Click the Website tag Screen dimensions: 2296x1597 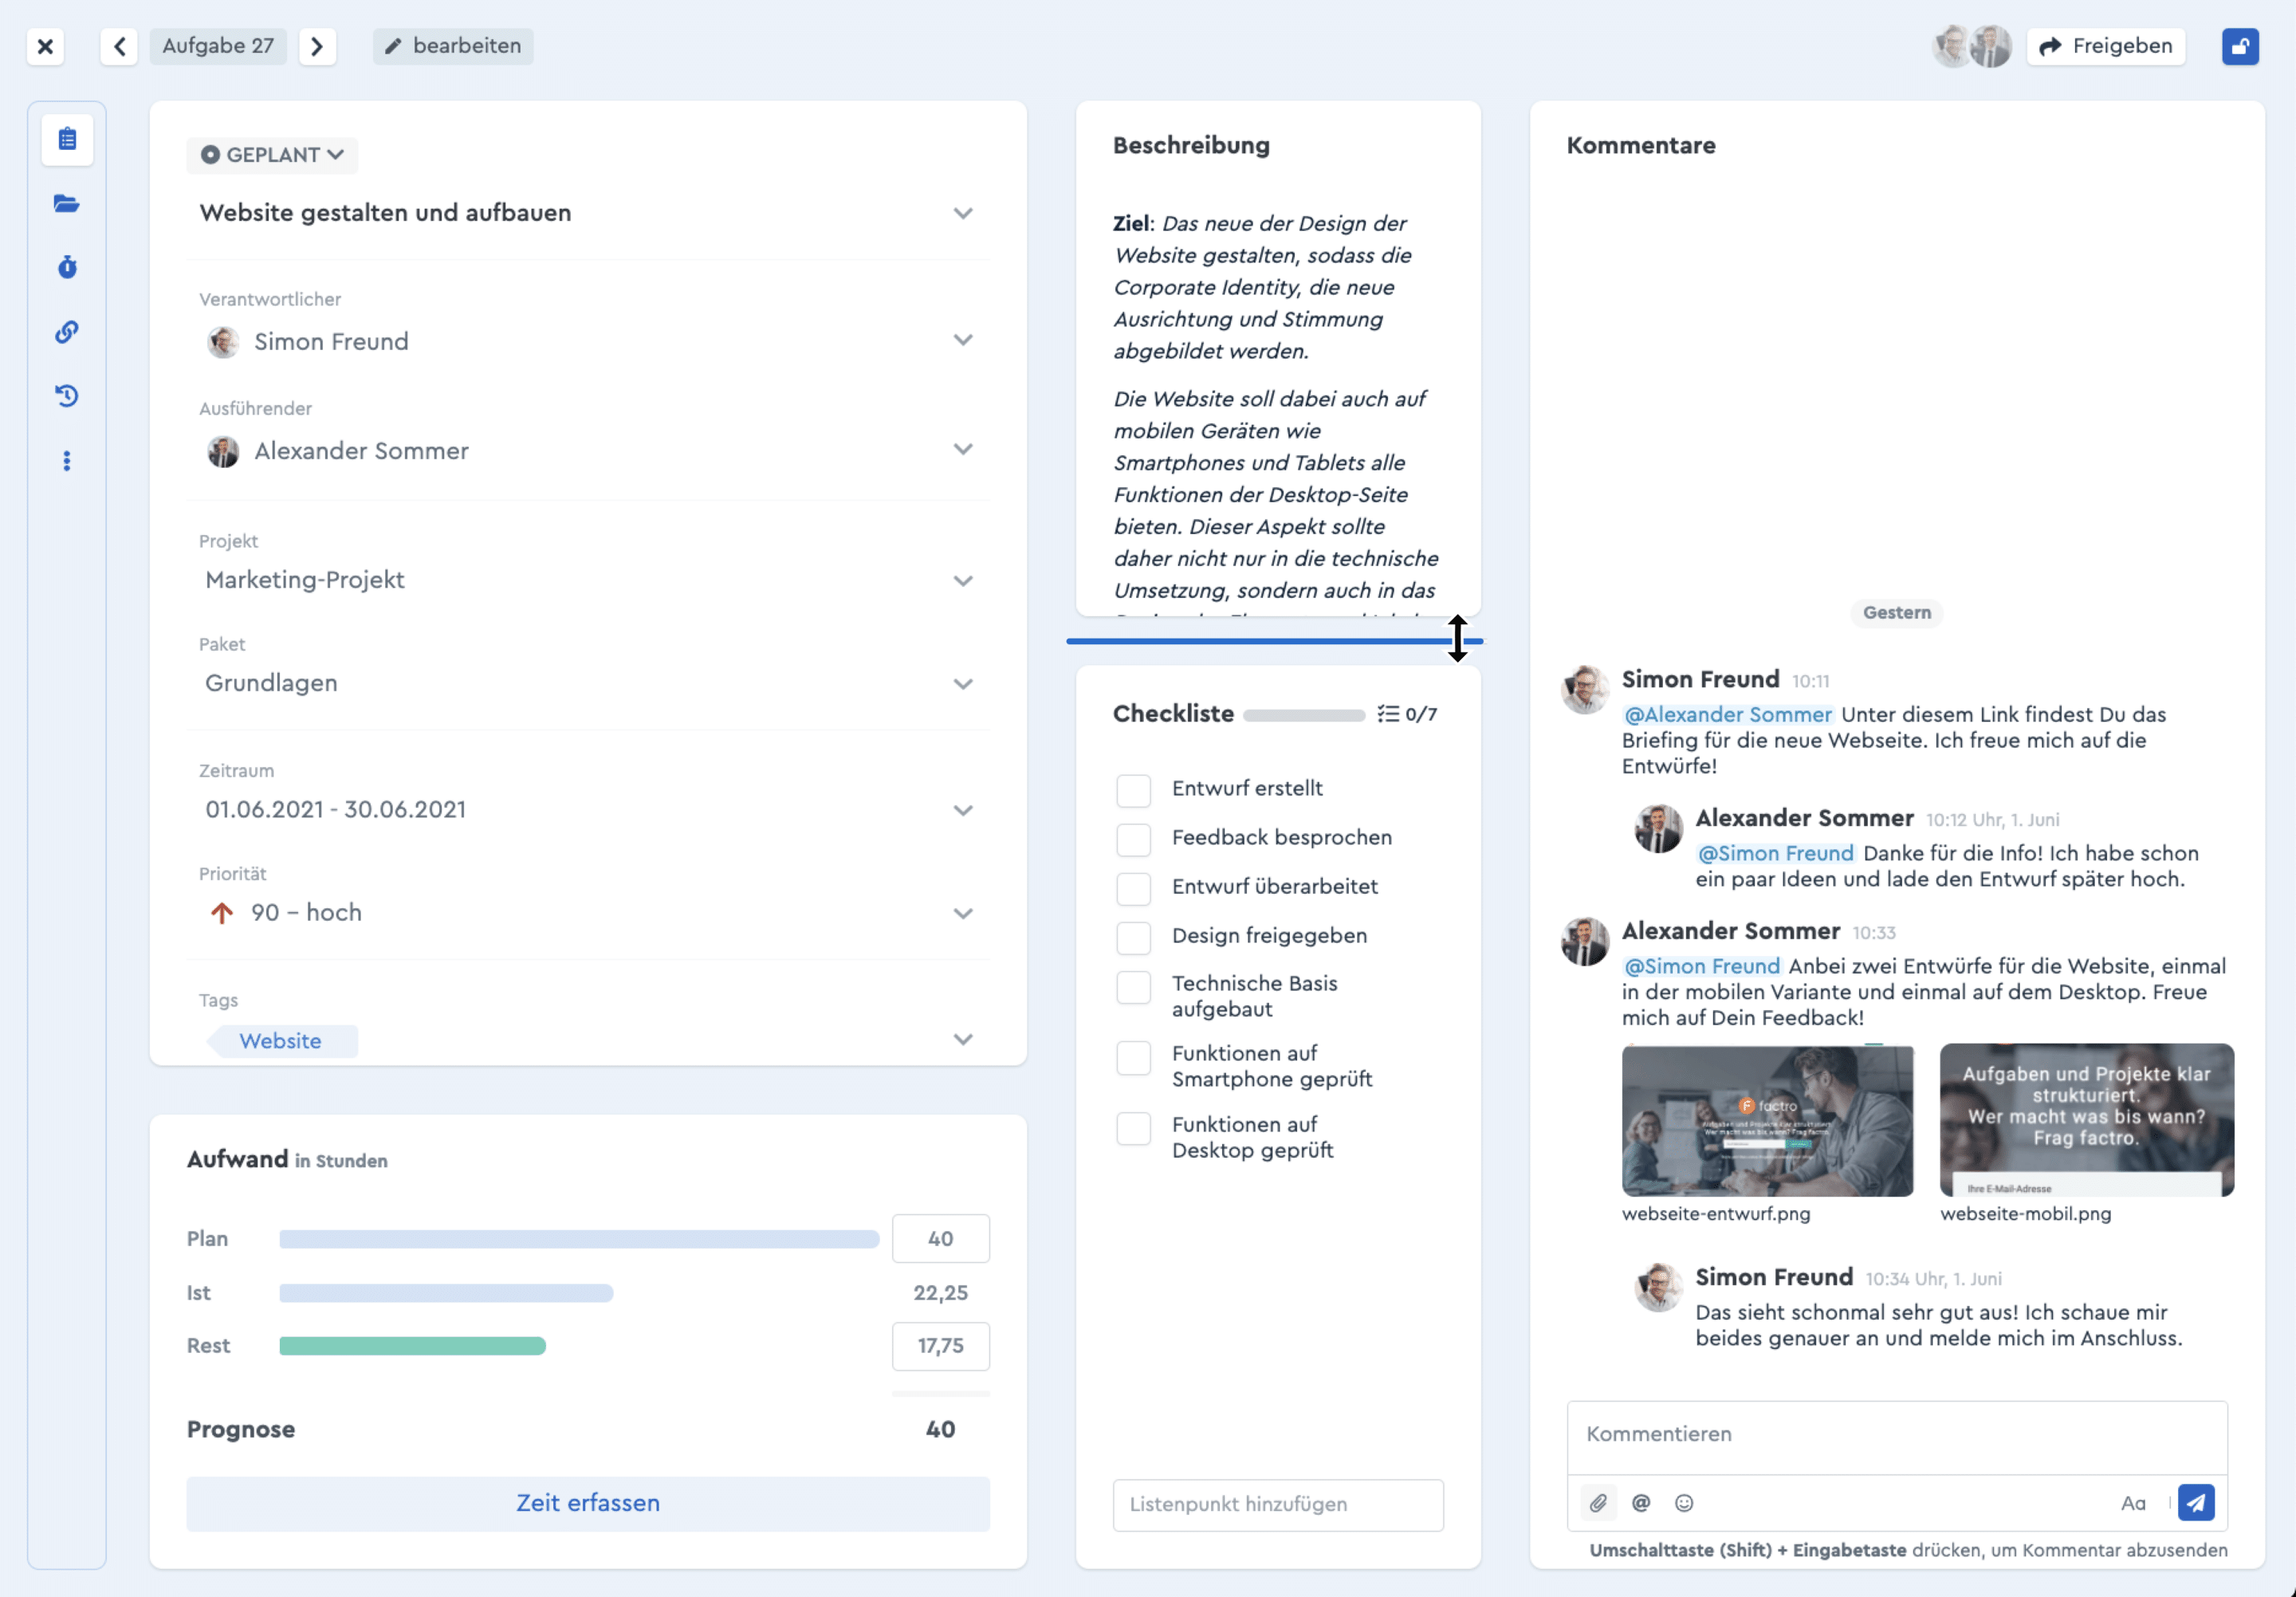coord(281,1041)
